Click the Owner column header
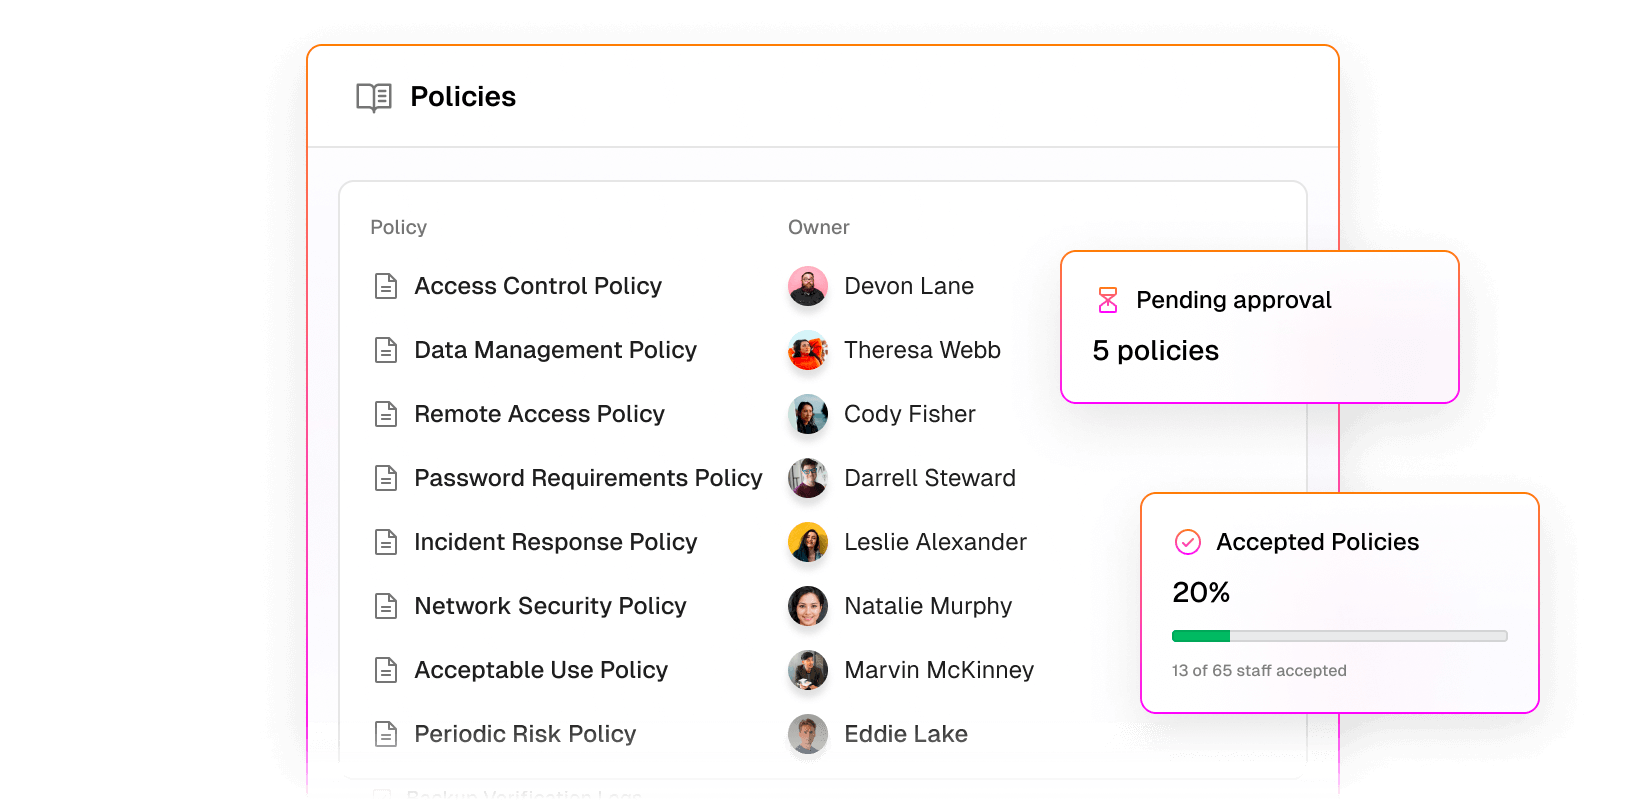This screenshot has height=800, width=1644. point(819,227)
